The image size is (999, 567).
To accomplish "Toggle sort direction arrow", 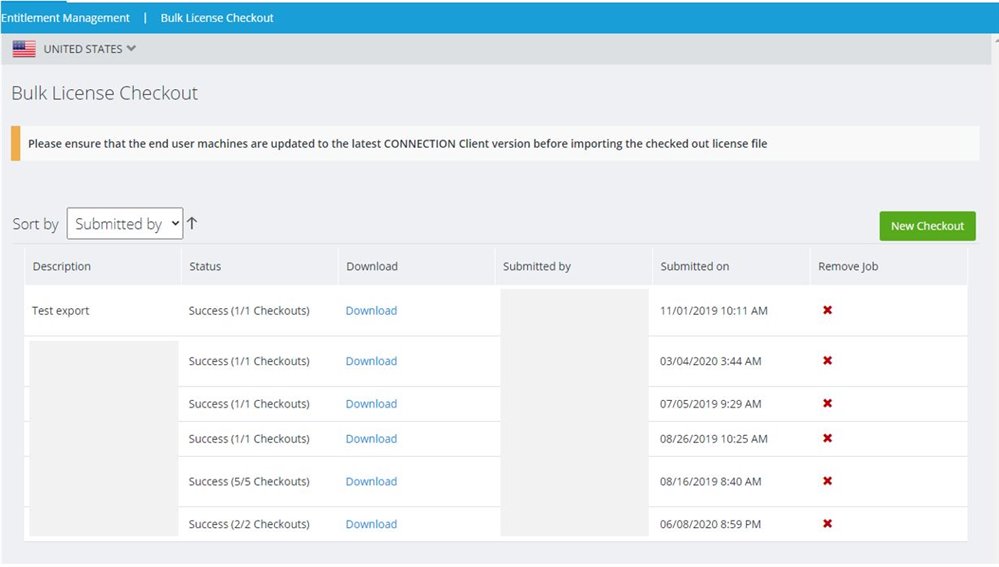I will pos(192,224).
